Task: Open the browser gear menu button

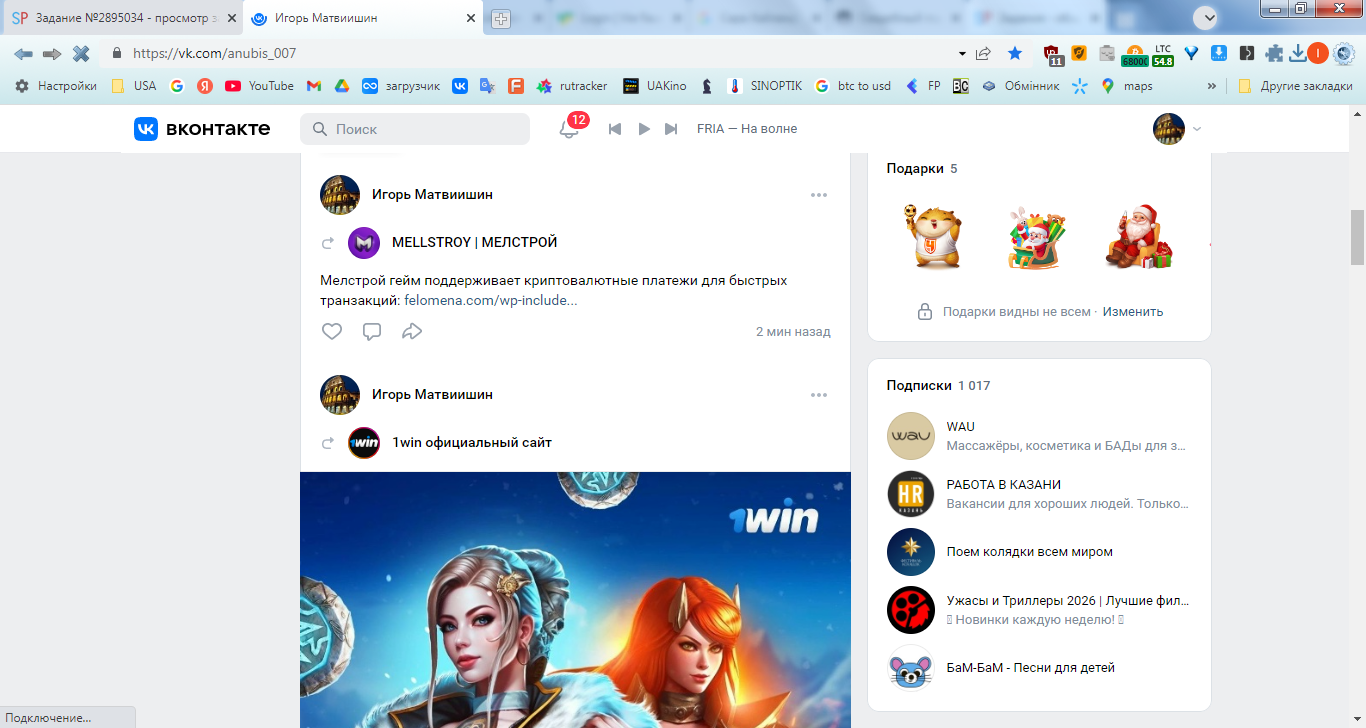Action: coord(1344,53)
